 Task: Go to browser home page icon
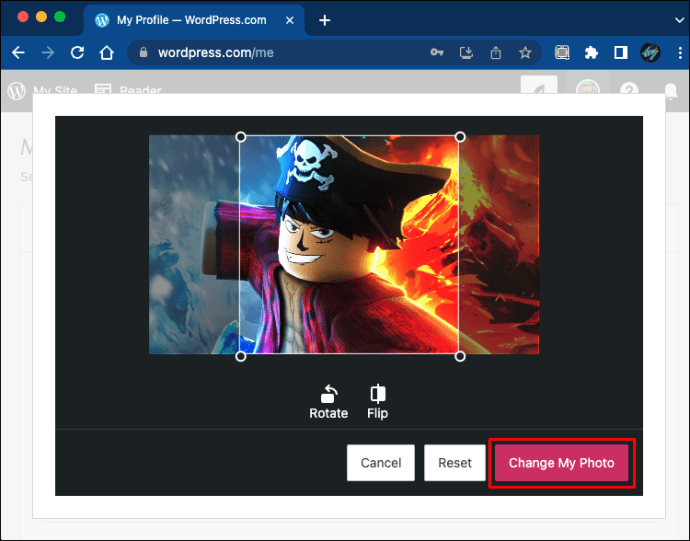107,53
